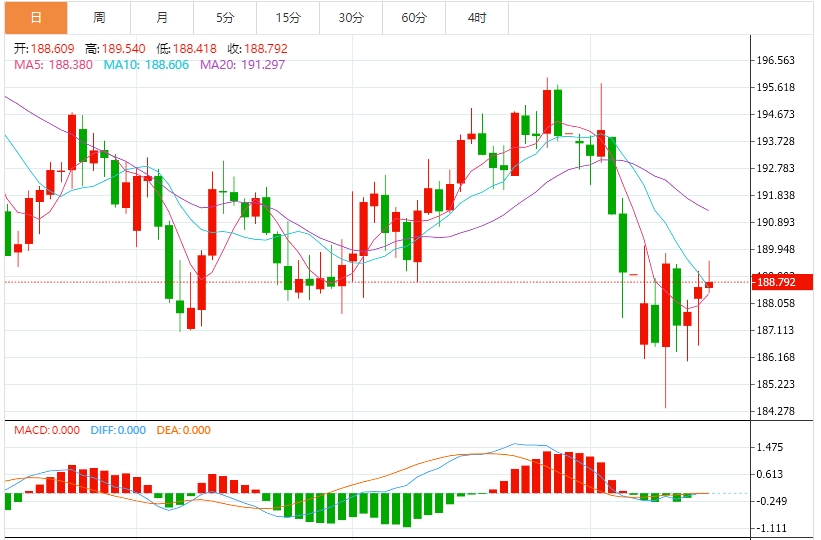The height and width of the screenshot is (540, 821).
Task: Click the MA20: 191.297 label
Action: click(x=242, y=65)
